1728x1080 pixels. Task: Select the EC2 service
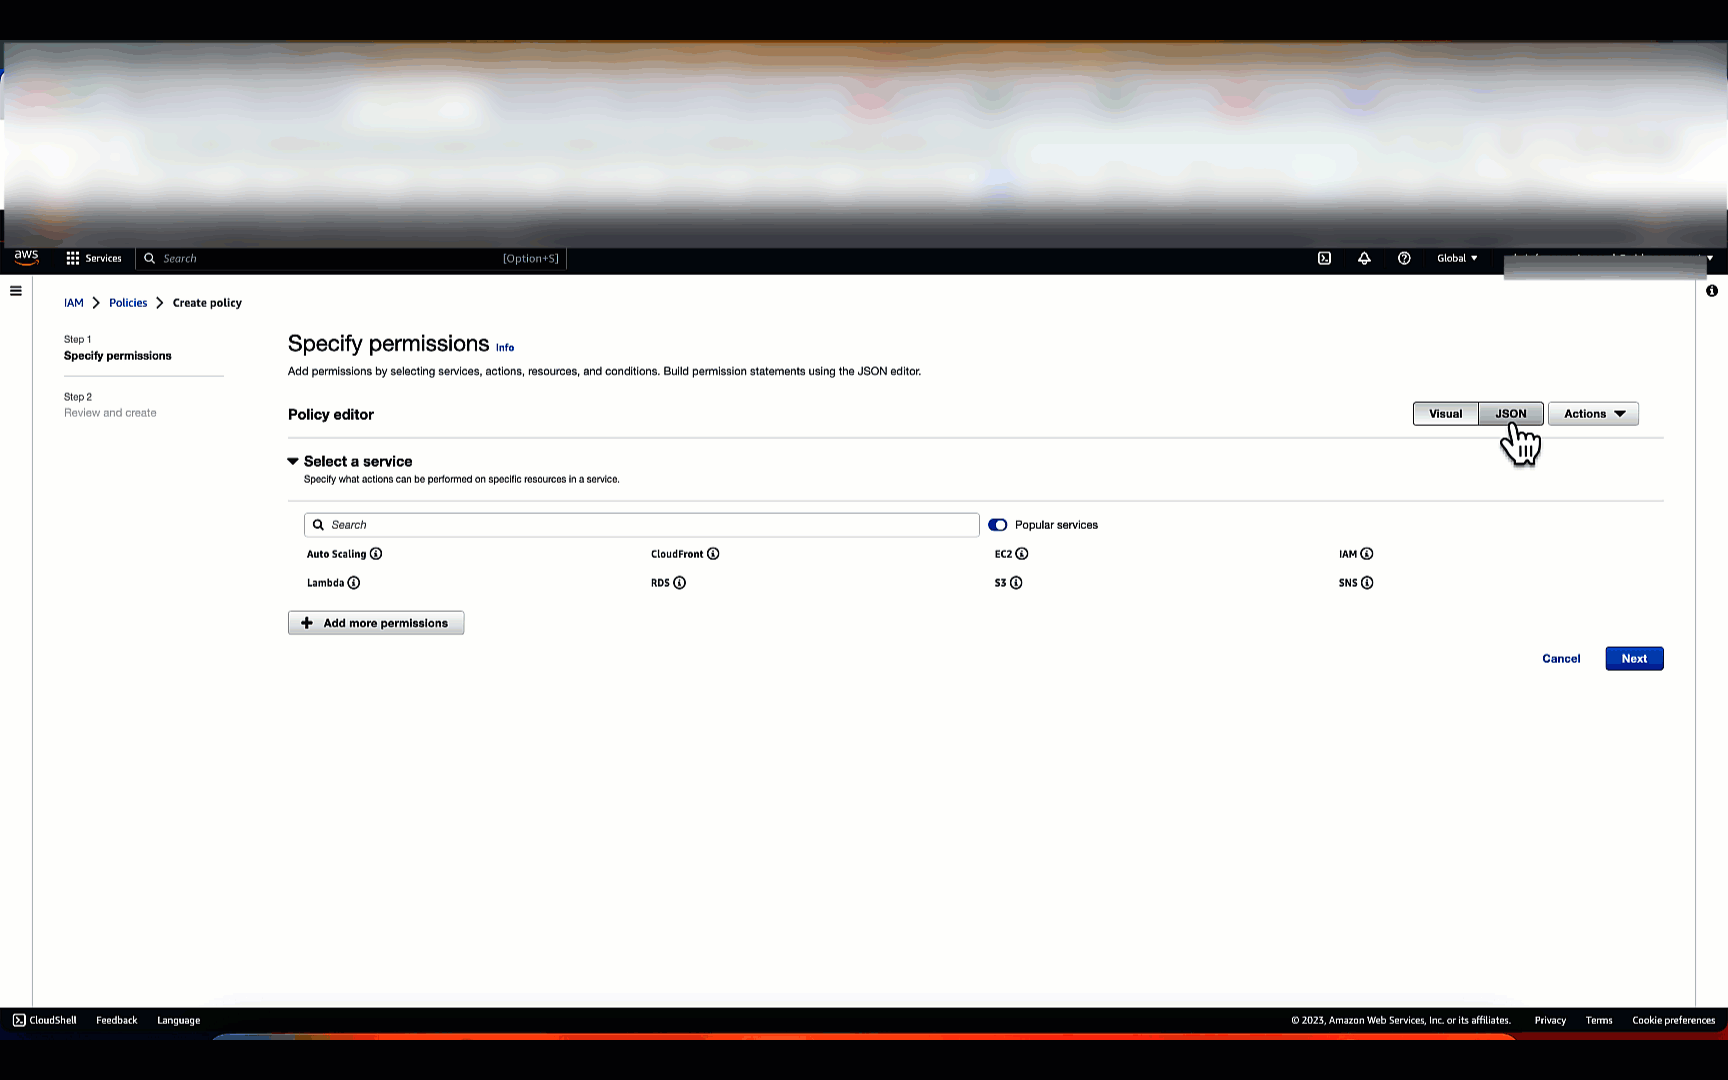tap(1003, 554)
